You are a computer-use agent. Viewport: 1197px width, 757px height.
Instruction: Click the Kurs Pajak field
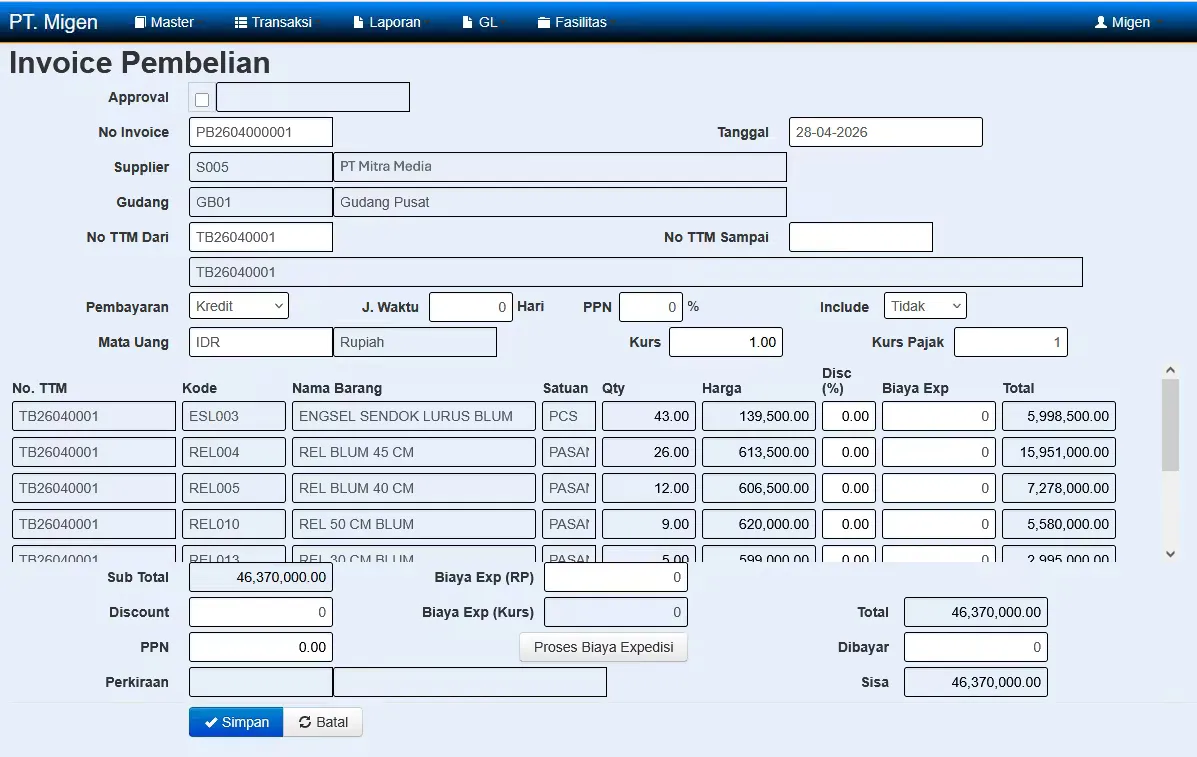(x=1011, y=342)
